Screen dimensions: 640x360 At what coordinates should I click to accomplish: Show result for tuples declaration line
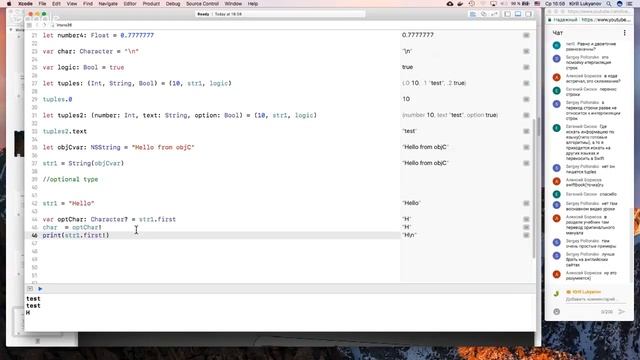click(x=527, y=83)
